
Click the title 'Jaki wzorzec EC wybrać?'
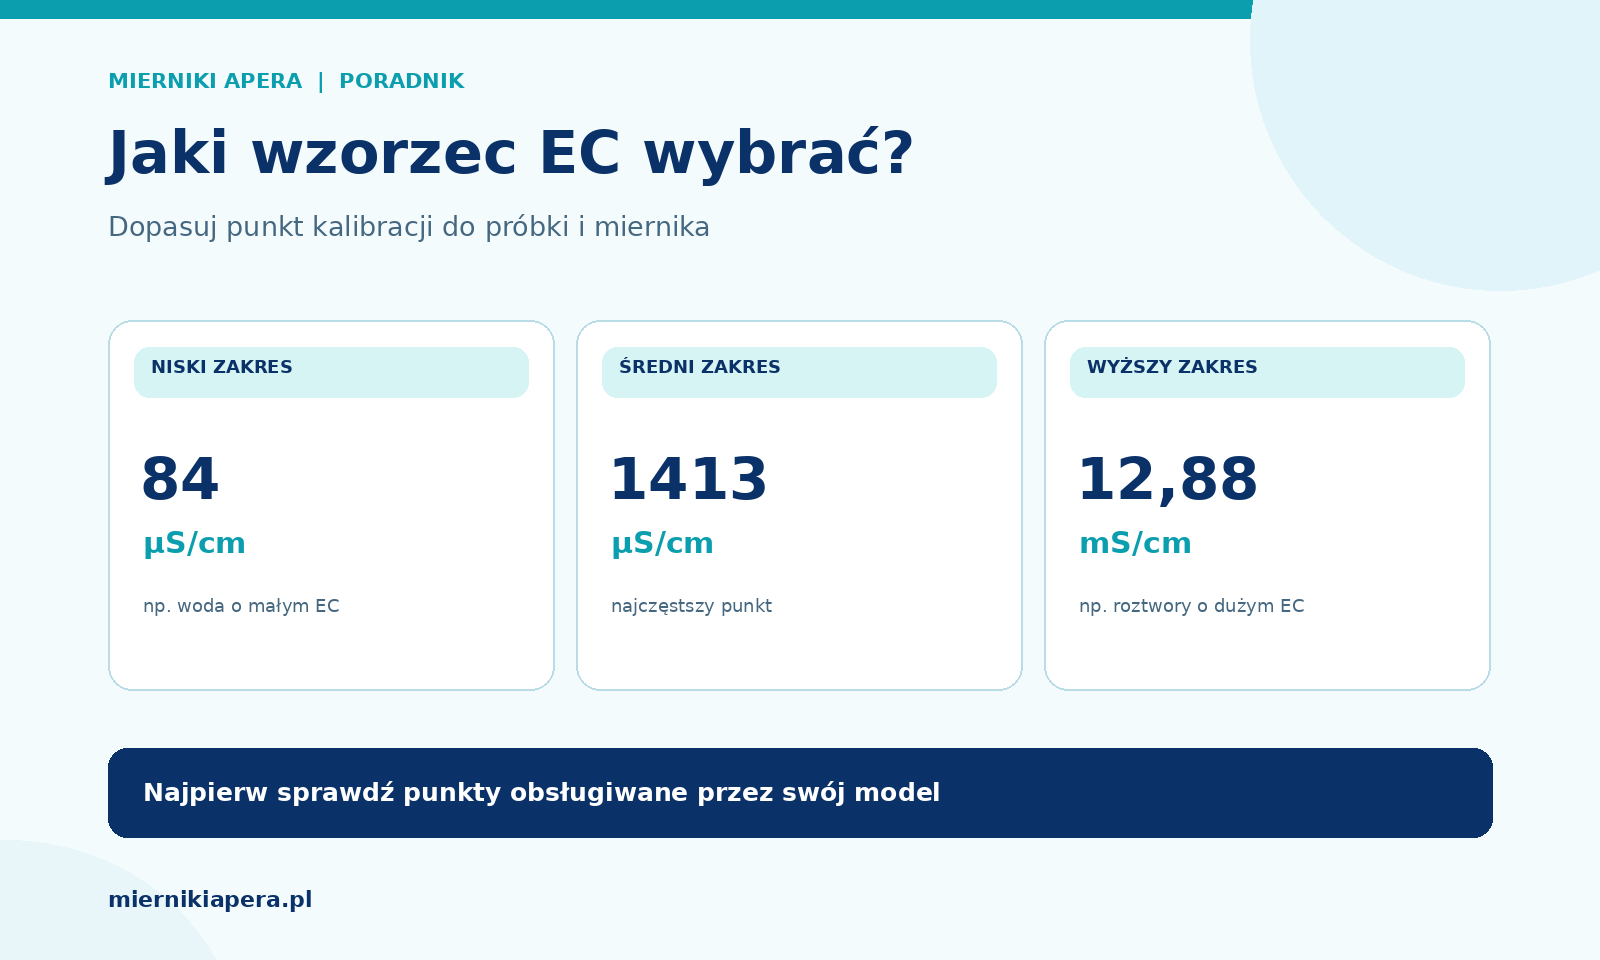coord(510,154)
